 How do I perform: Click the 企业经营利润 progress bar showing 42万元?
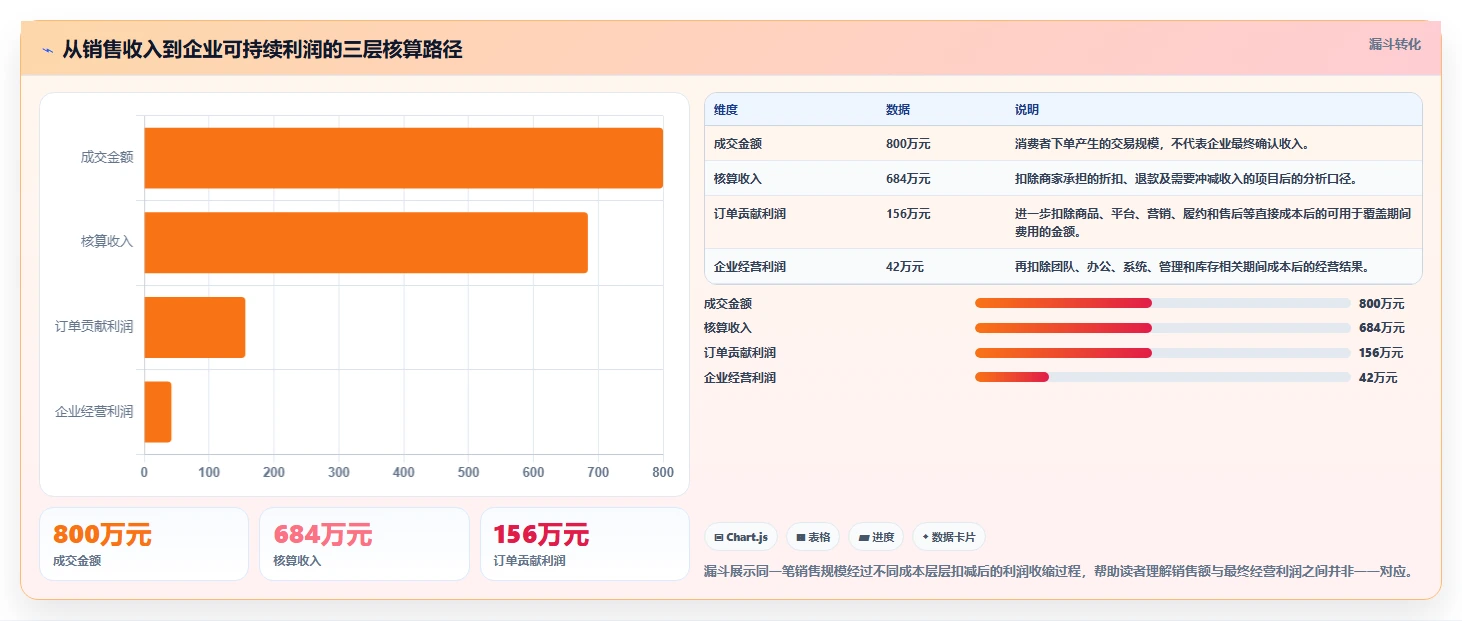(1162, 377)
